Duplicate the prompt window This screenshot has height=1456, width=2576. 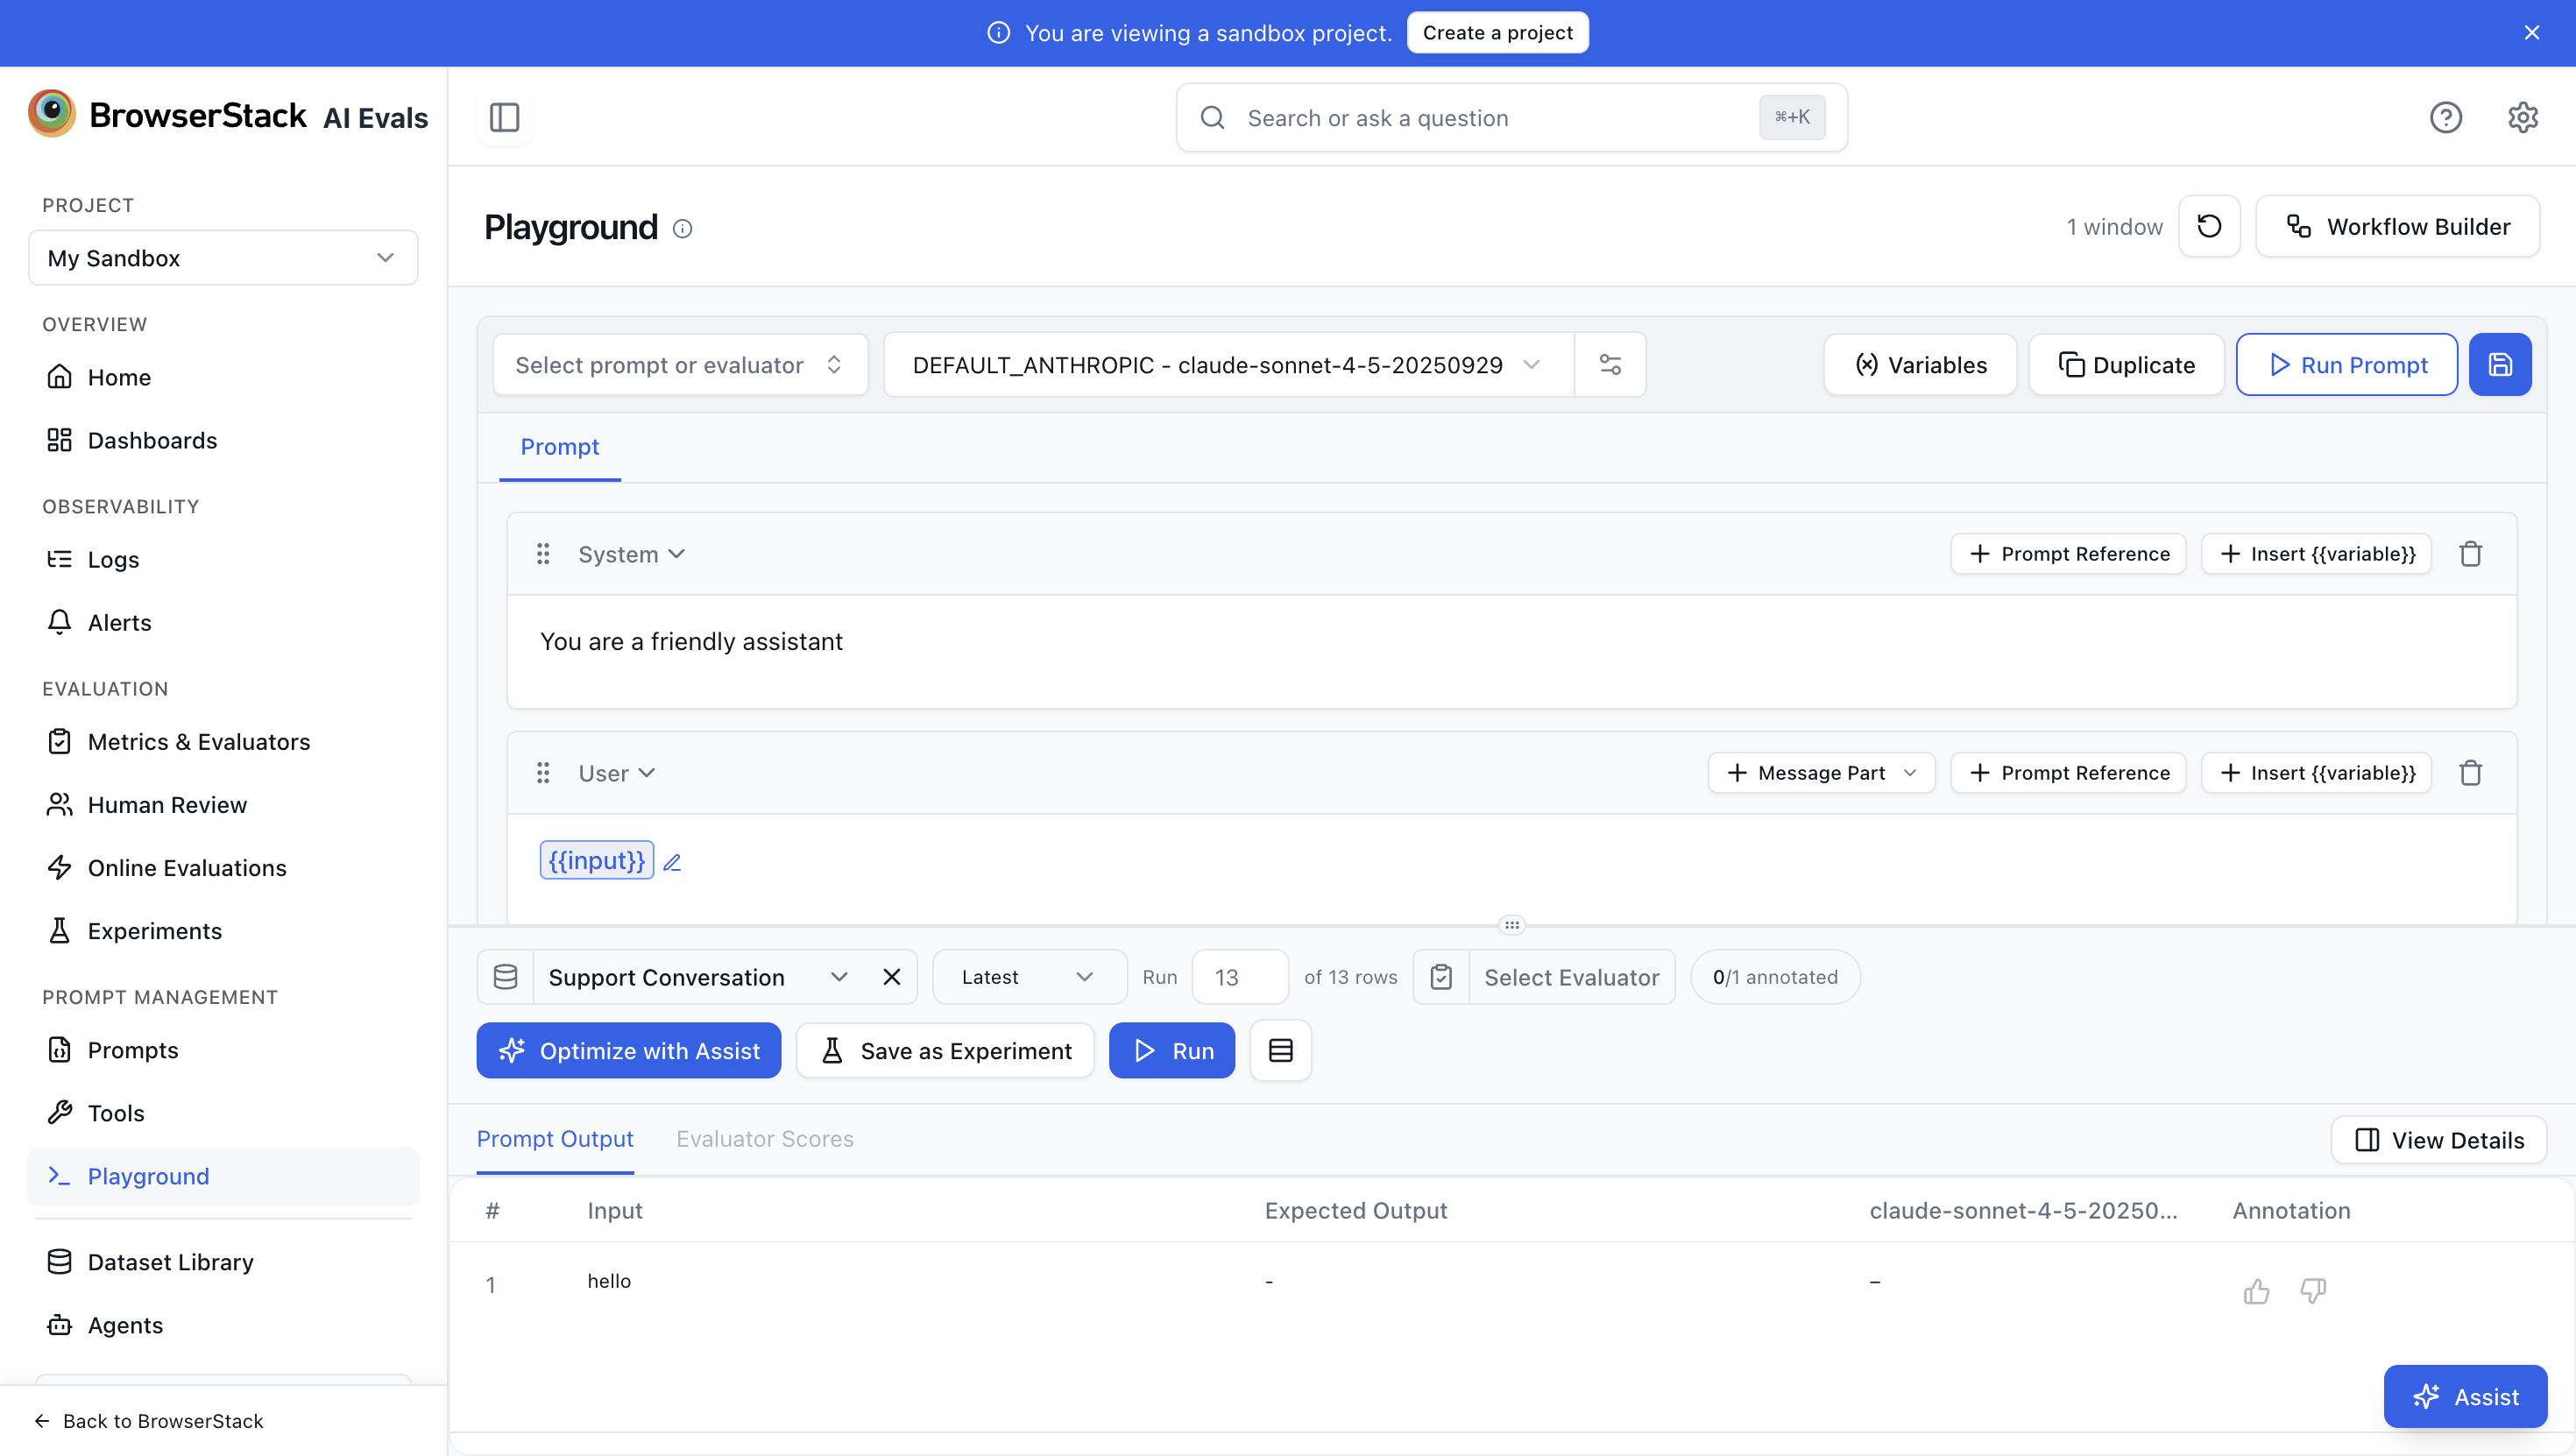(x=2126, y=365)
